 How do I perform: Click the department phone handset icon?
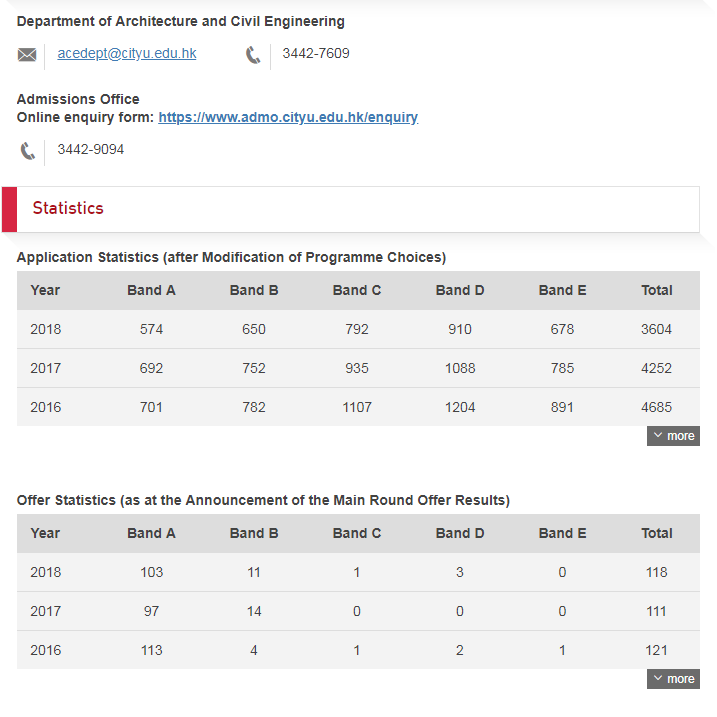pyautogui.click(x=253, y=55)
